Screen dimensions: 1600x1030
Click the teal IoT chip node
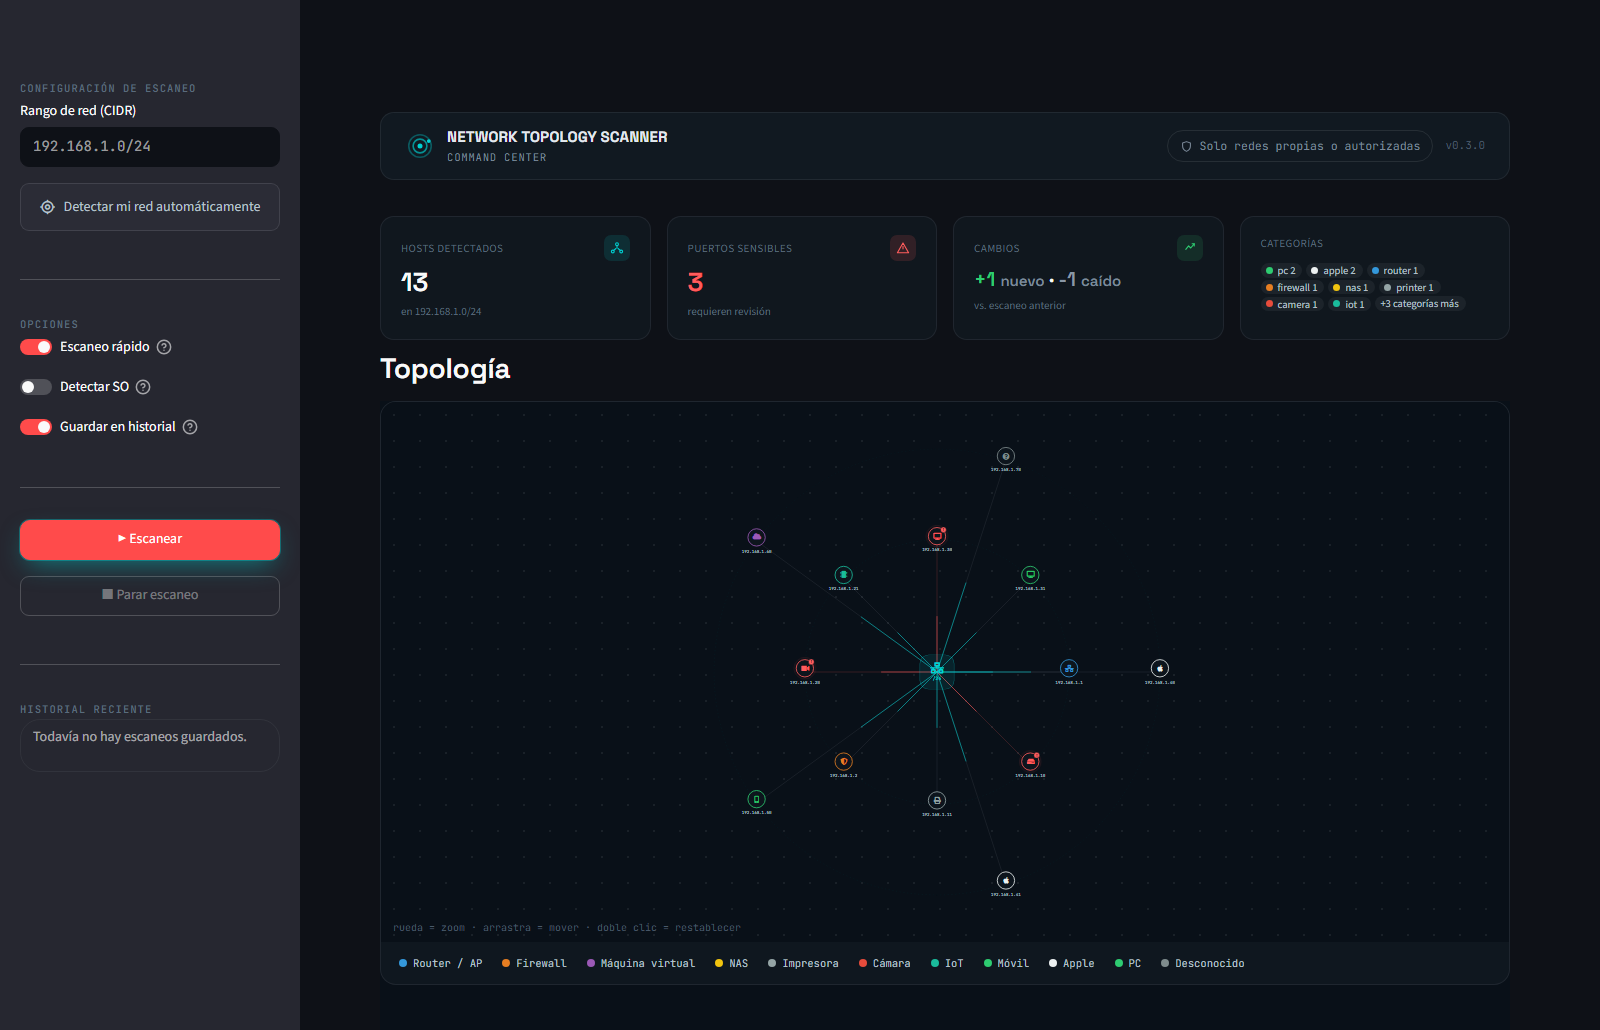844,575
